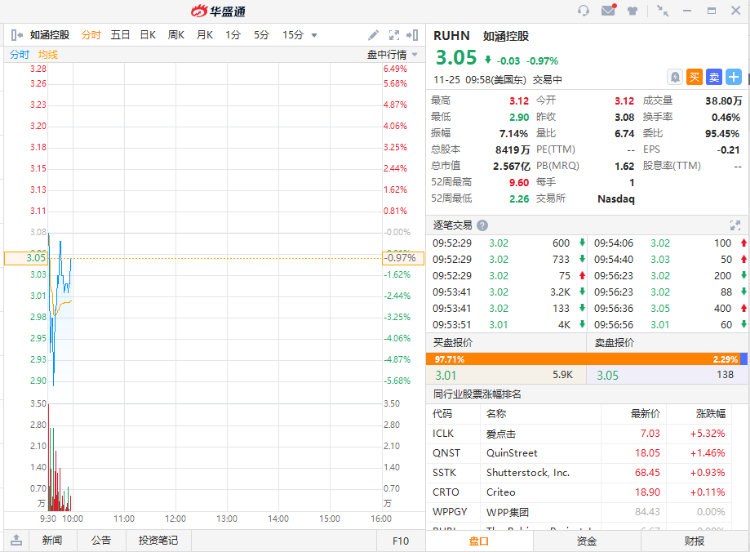Open the messages envelope icon

(x=608, y=11)
